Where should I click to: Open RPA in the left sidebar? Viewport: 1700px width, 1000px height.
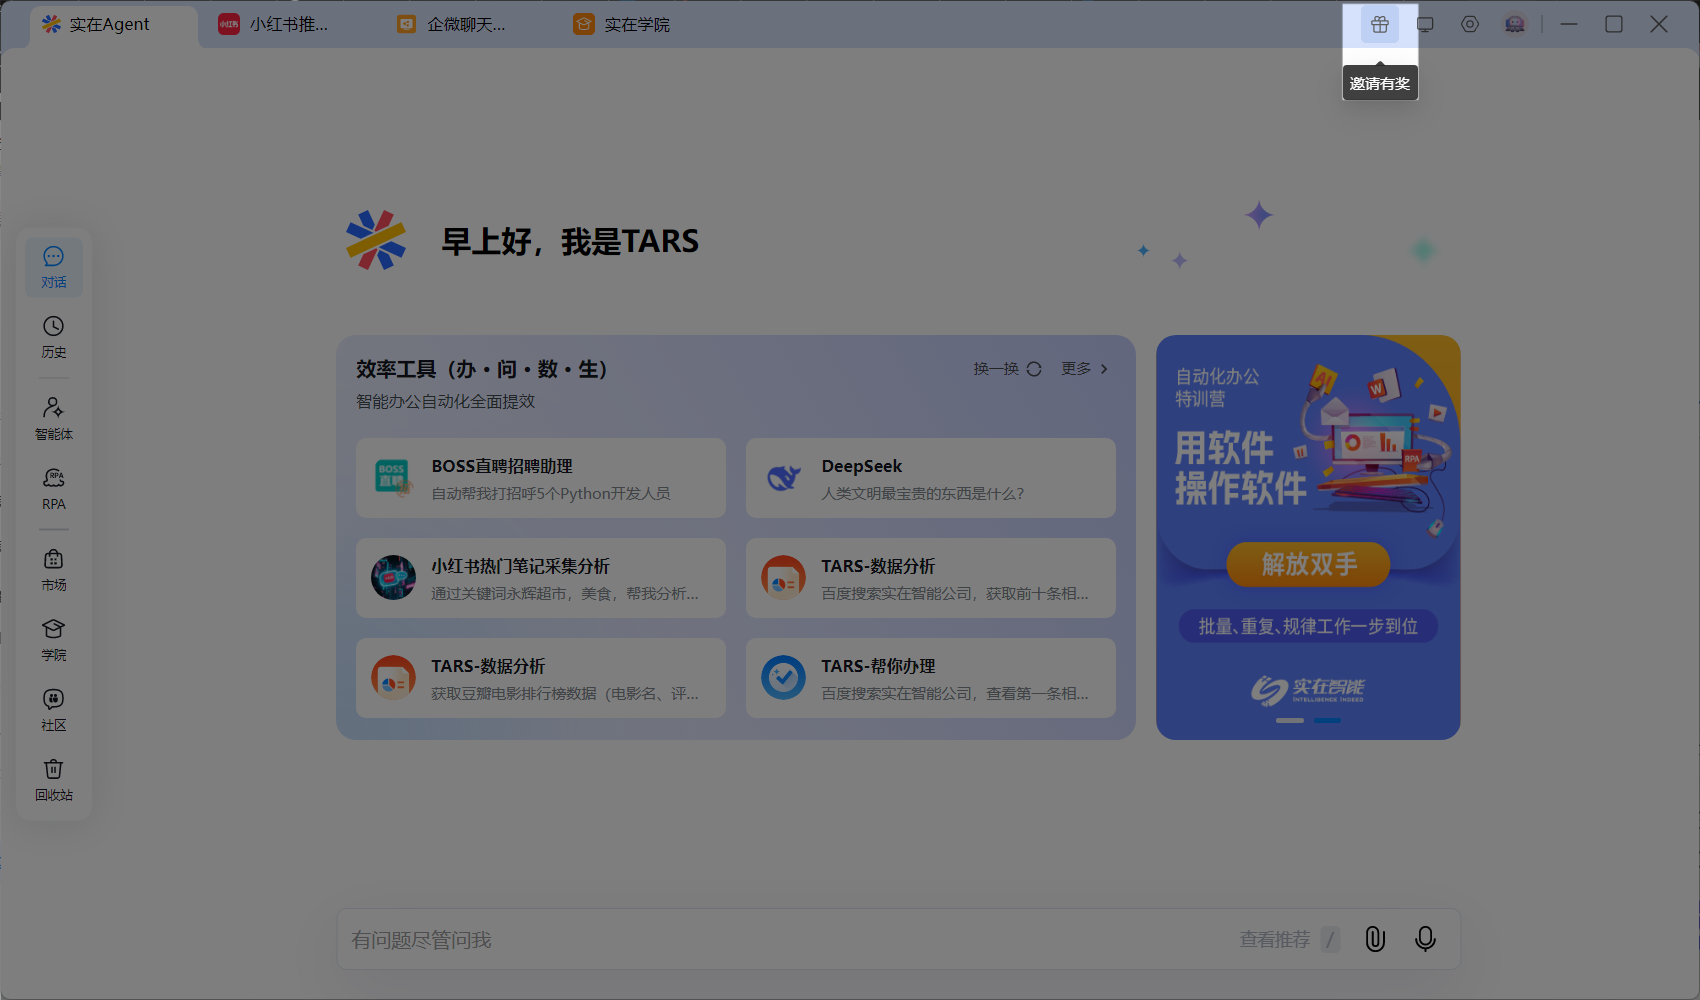click(54, 490)
